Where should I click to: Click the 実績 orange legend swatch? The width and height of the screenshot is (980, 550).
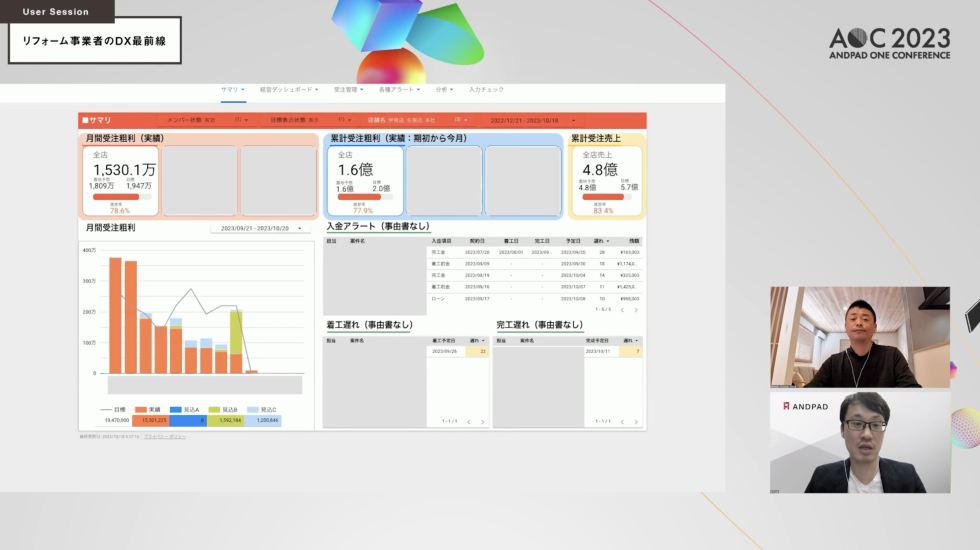141,410
